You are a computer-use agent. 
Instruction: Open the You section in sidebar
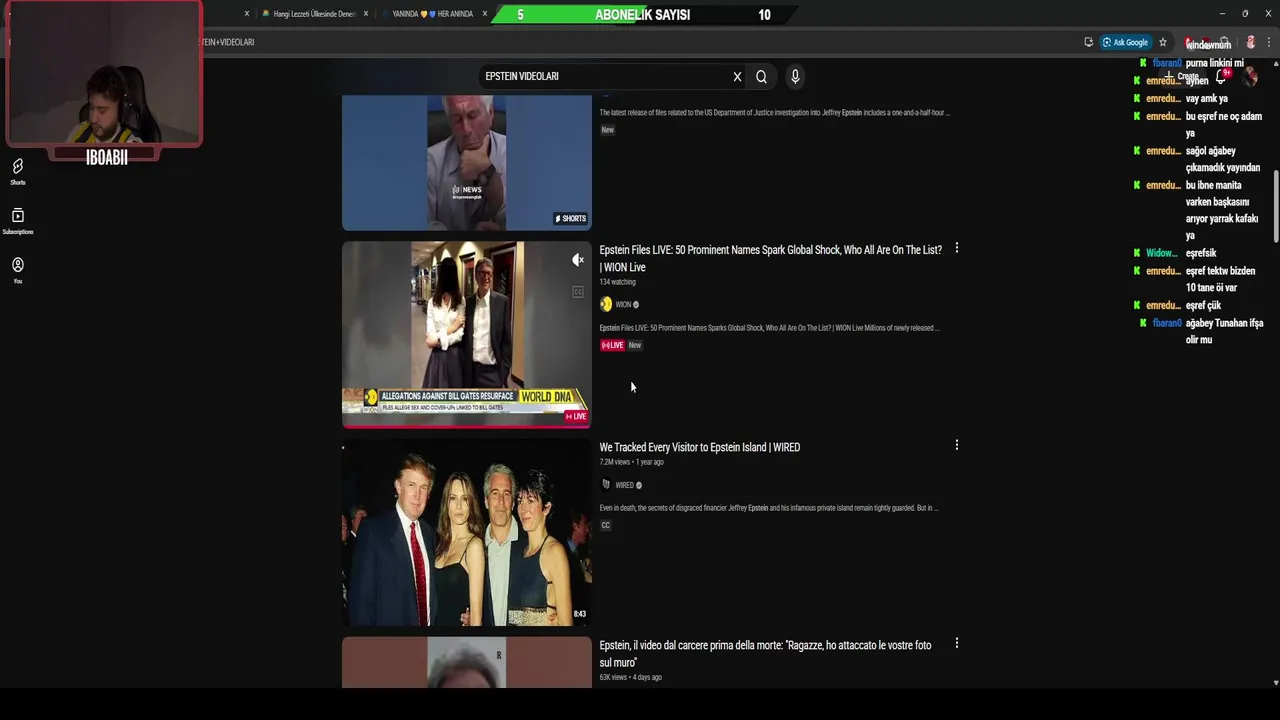click(x=18, y=270)
